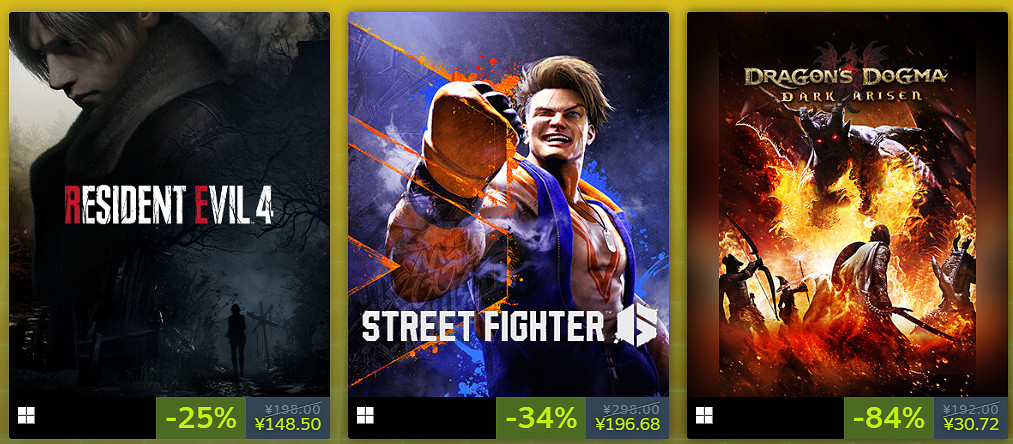Click the -84% discount badge

point(888,418)
